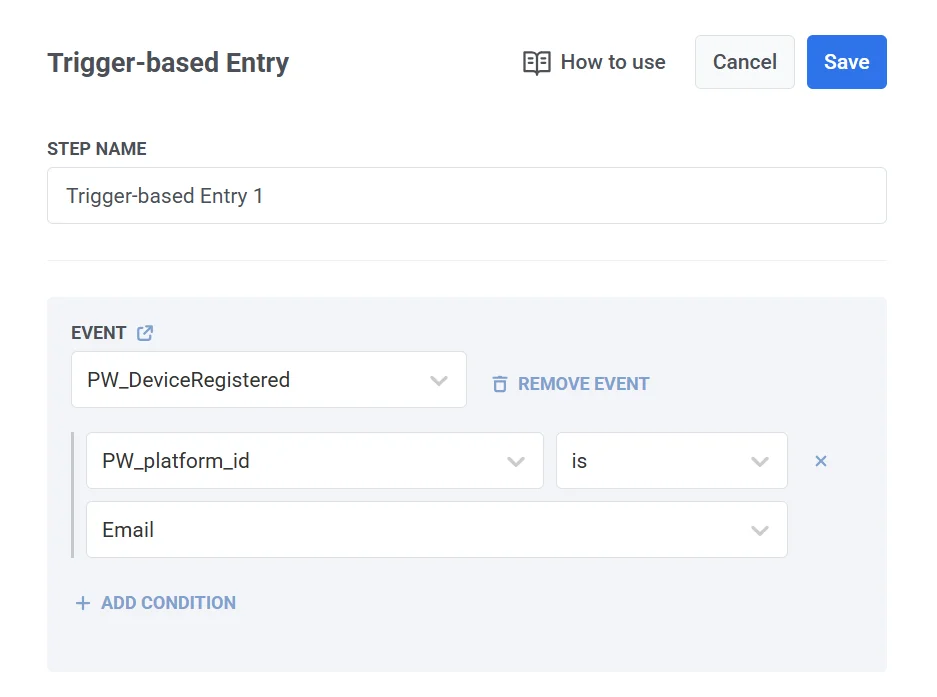Click the chevron on the event selector
Viewport: 937px width, 697px height.
tap(439, 380)
